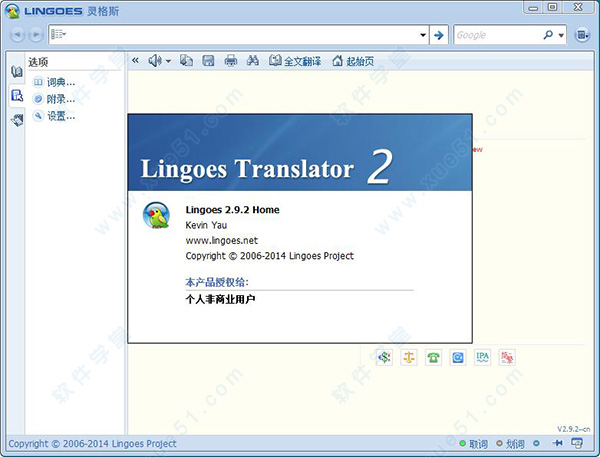
Task: Click the Lingoes Translator 2 banner
Action: coord(300,152)
